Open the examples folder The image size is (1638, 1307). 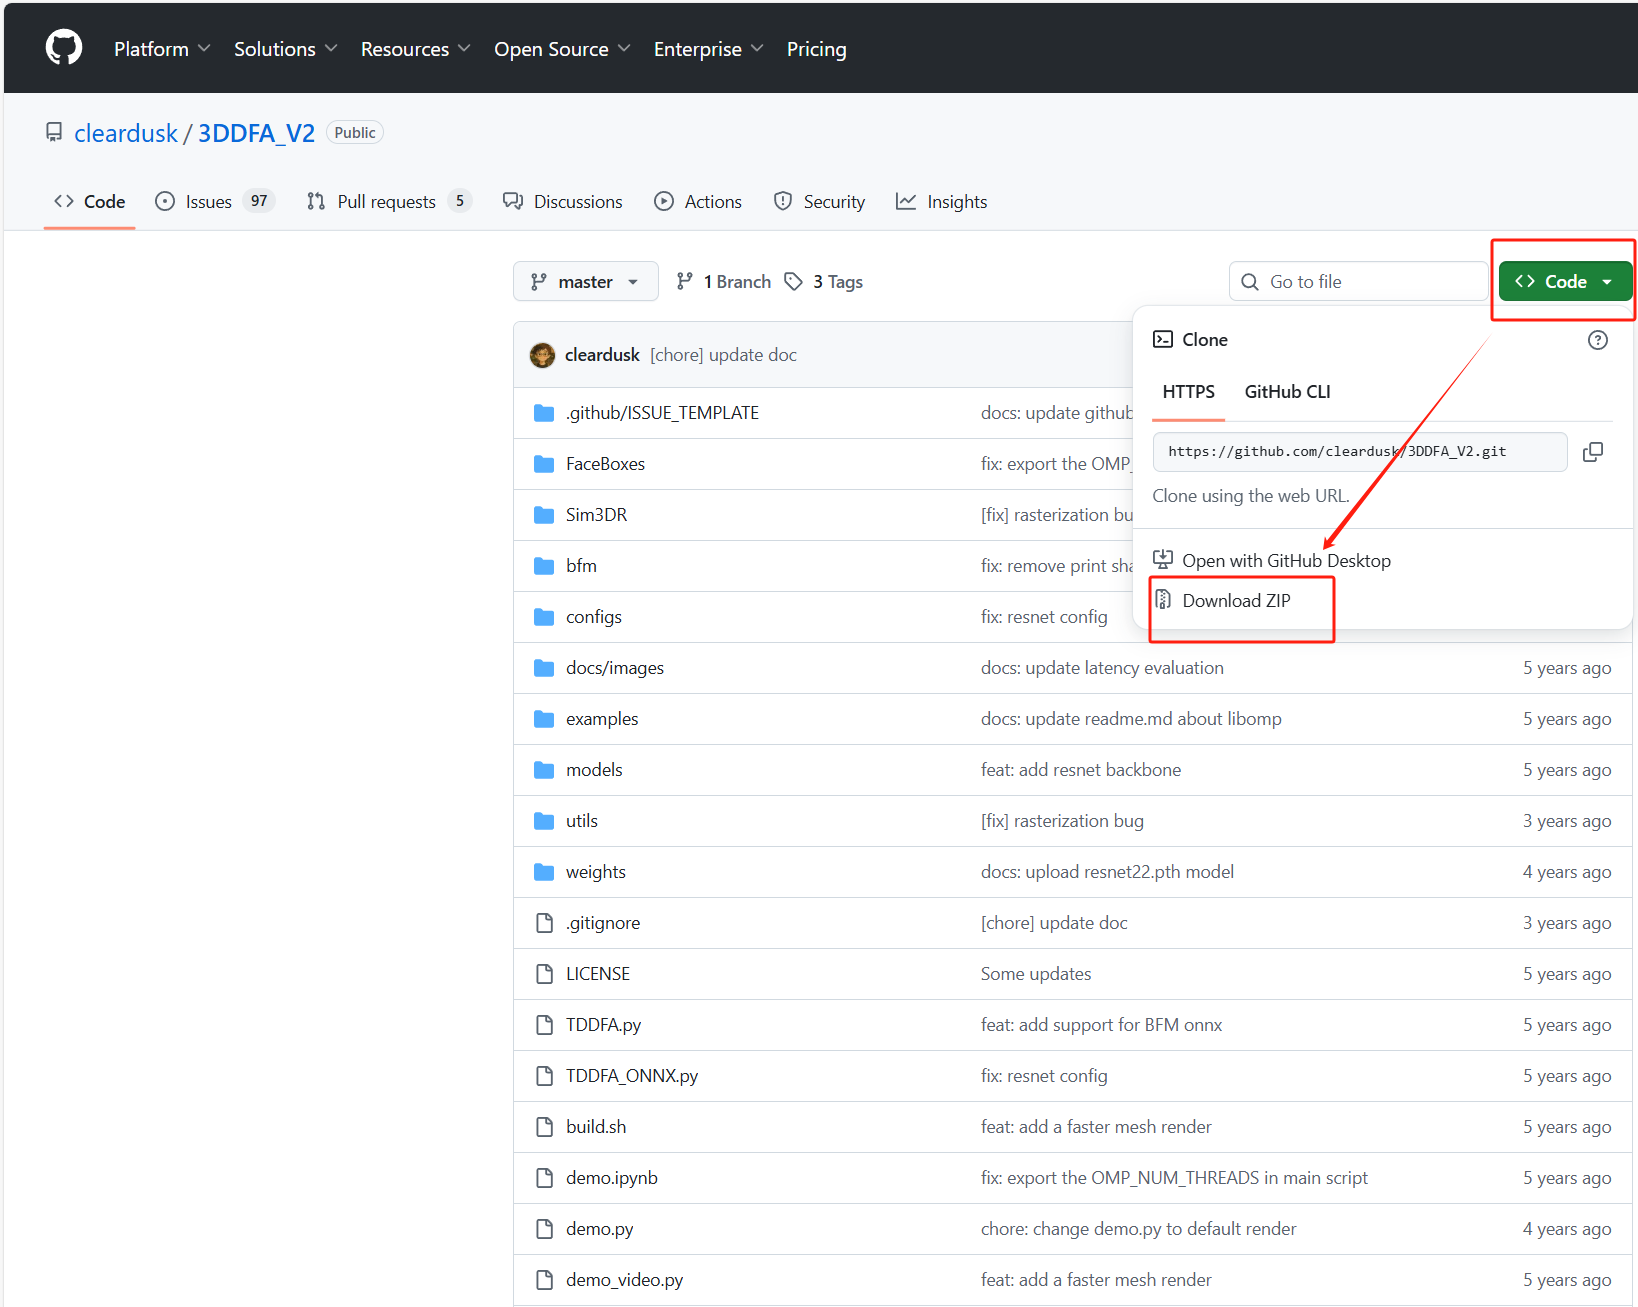[x=602, y=719]
